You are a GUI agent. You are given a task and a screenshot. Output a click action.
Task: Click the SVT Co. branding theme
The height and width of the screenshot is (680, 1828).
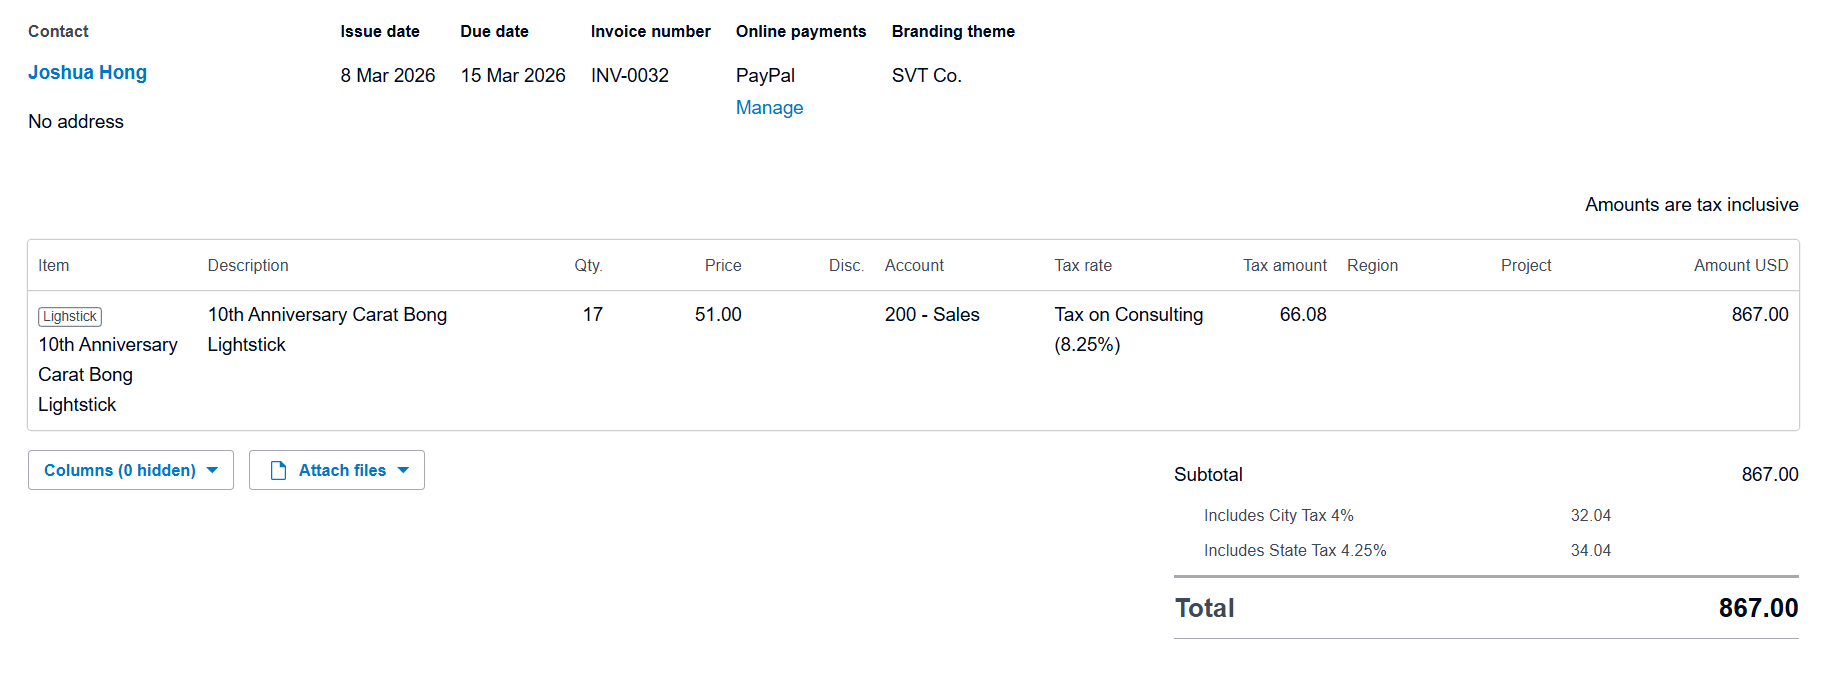pyautogui.click(x=926, y=75)
